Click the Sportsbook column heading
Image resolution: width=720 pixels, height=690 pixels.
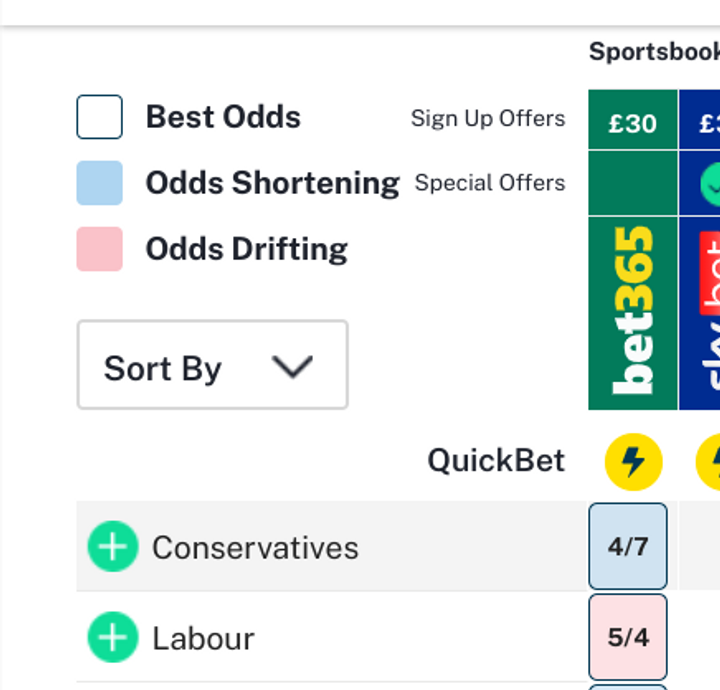[x=654, y=51]
